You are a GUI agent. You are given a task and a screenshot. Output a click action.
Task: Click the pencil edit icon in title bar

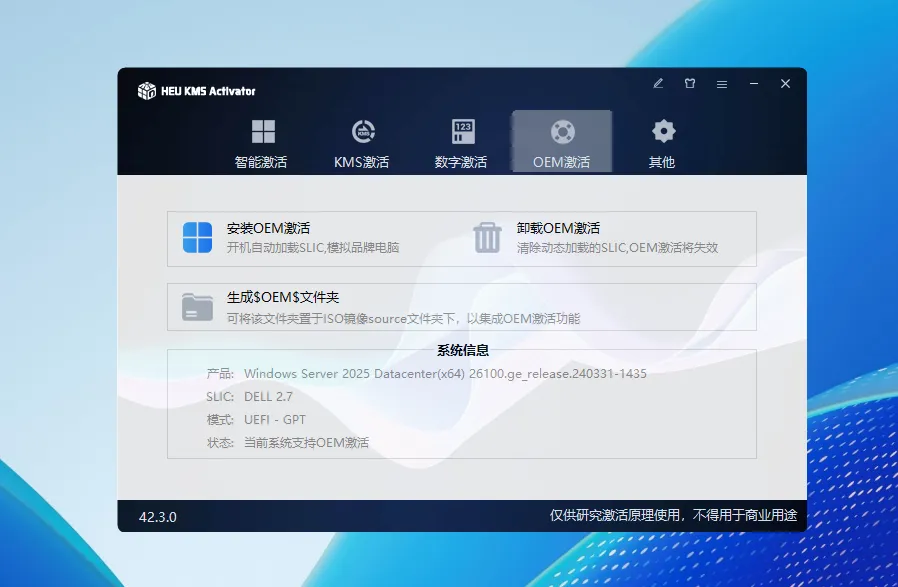click(x=658, y=84)
